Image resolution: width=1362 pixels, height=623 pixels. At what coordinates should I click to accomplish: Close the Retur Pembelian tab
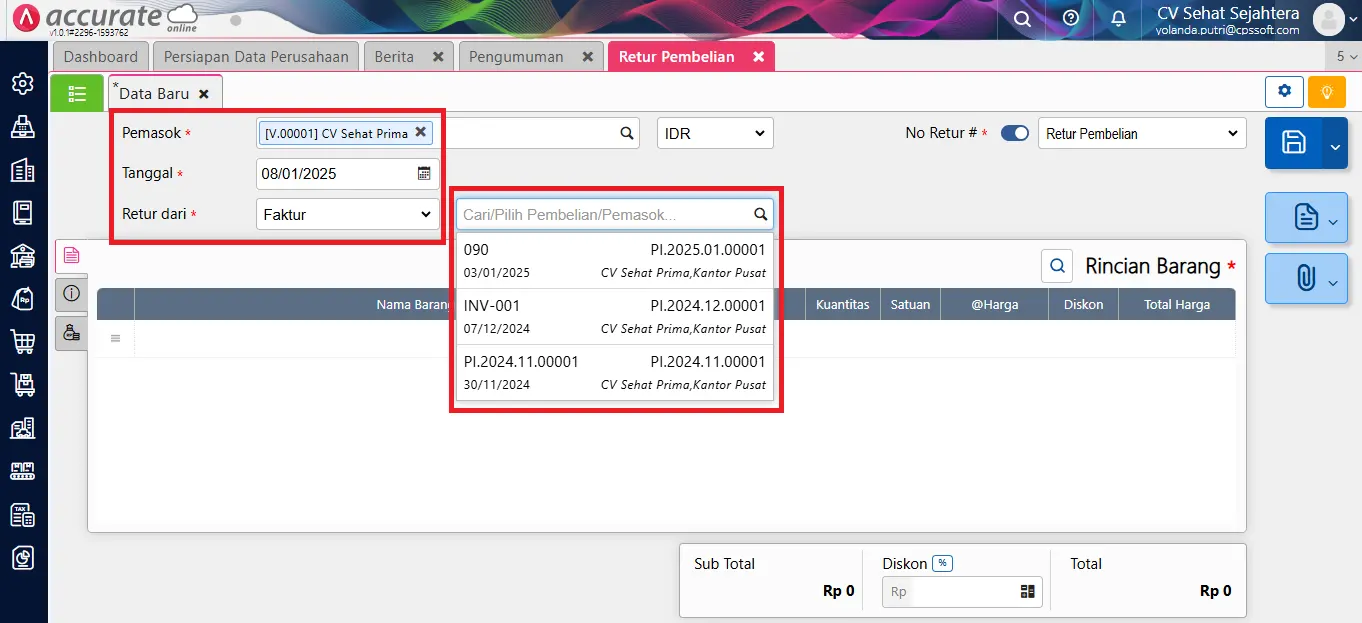click(x=758, y=57)
